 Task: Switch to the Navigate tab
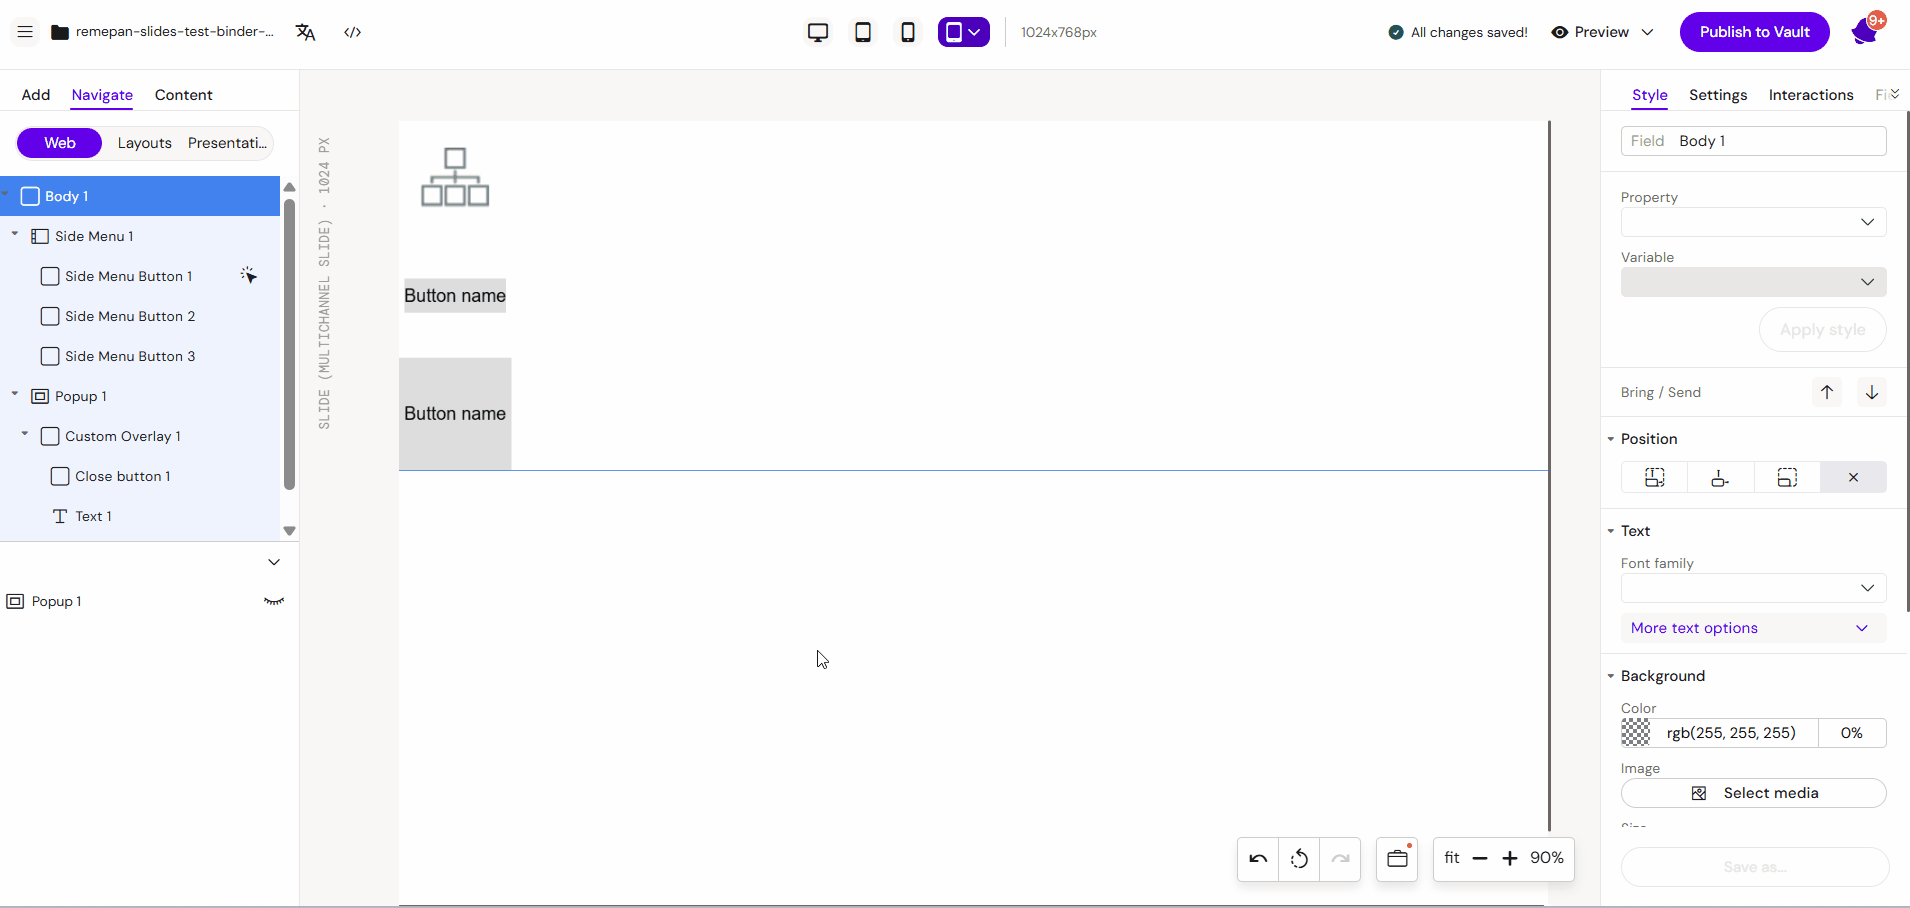102,95
